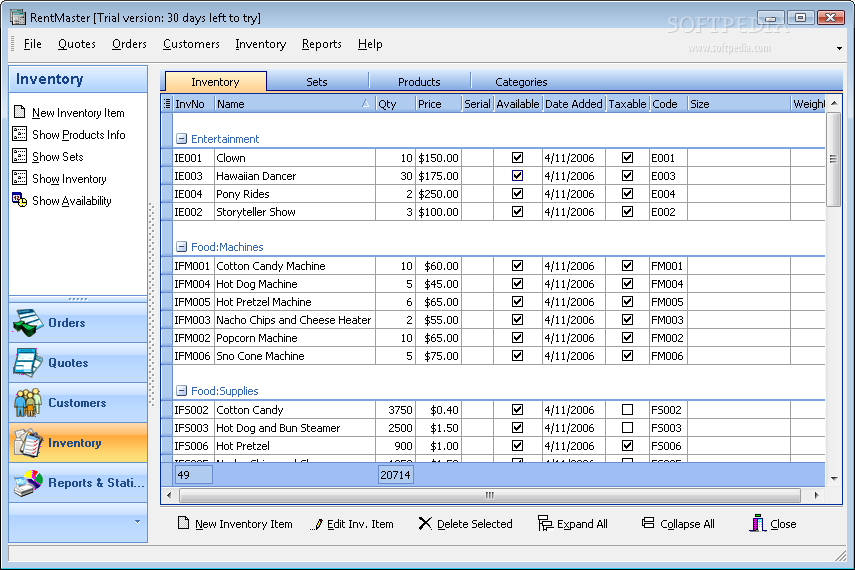Click the Qty column header

pyautogui.click(x=395, y=104)
